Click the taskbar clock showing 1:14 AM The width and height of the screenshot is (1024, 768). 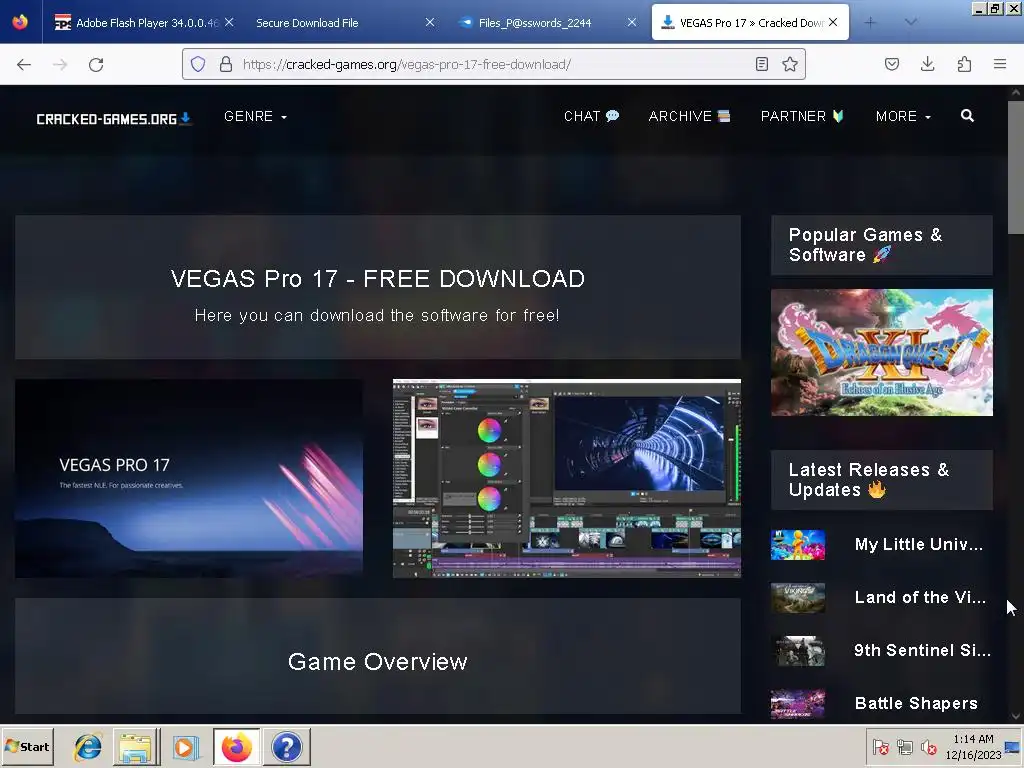click(x=973, y=746)
